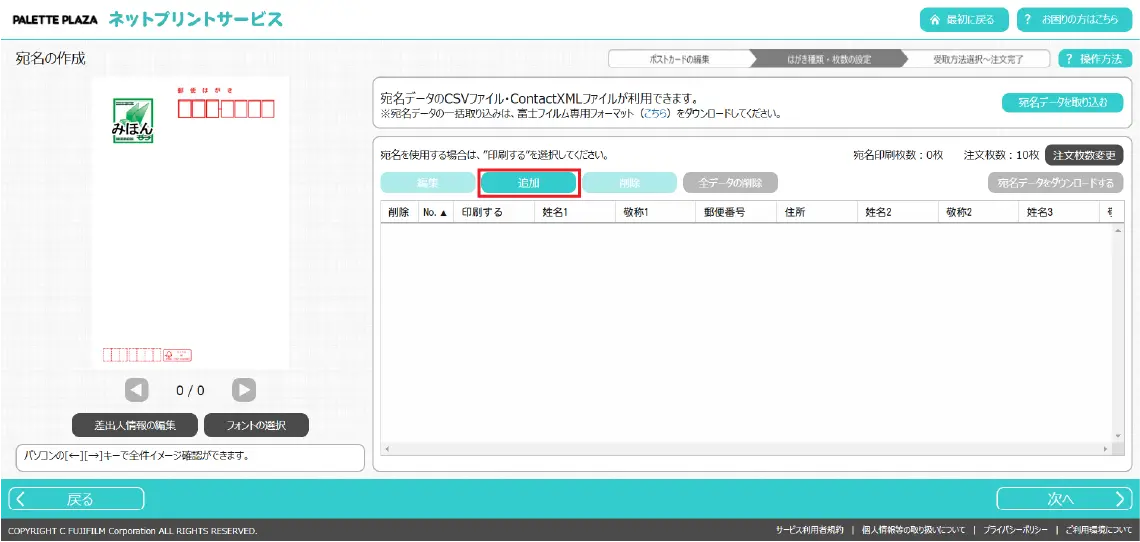Viewport: 1140px width, 542px height.
Task: Proceed with the 次へ button
Action: pyautogui.click(x=1064, y=499)
